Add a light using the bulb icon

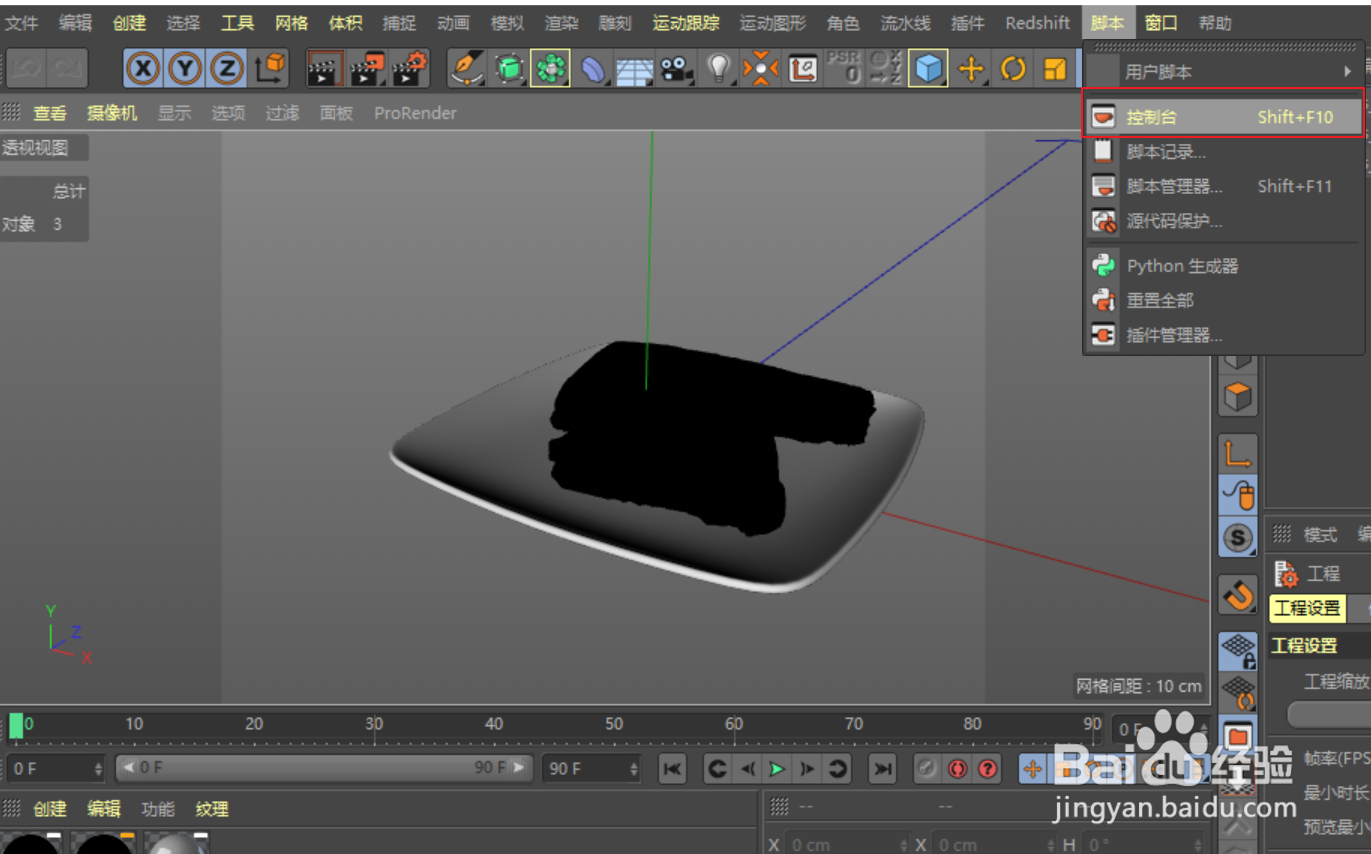(718, 68)
